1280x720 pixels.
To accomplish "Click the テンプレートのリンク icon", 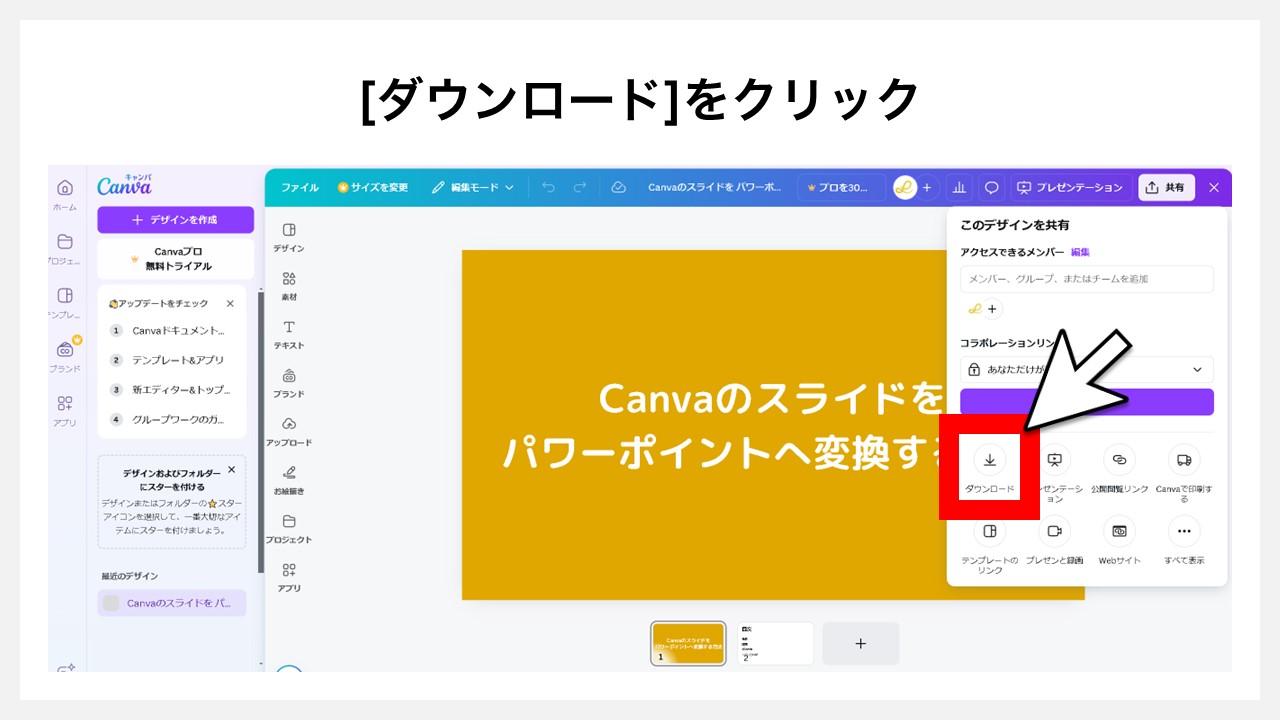I will tap(989, 531).
